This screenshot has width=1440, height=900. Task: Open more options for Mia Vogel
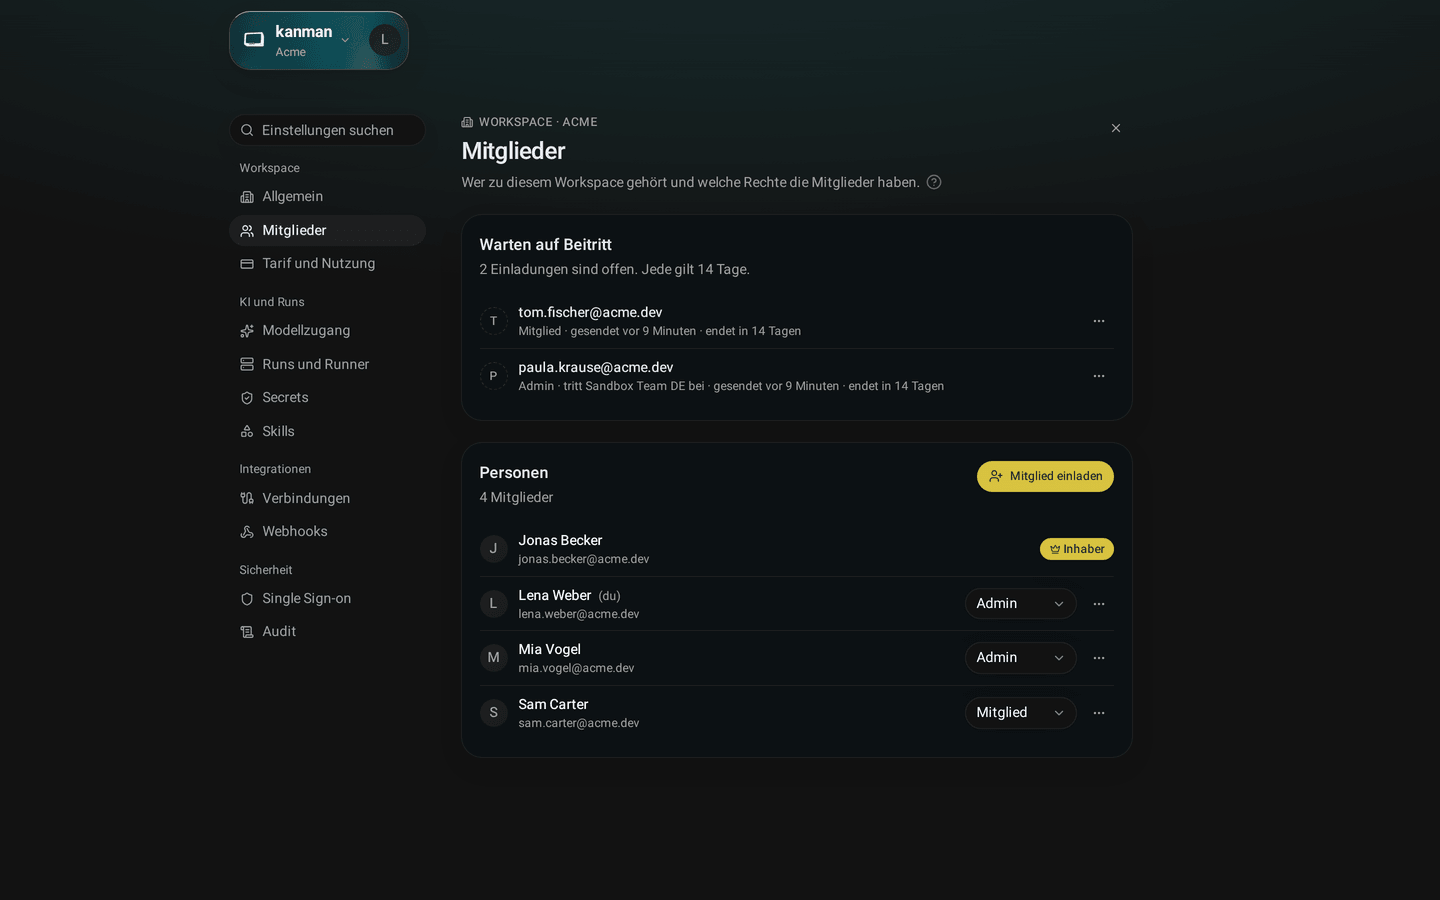1099,658
